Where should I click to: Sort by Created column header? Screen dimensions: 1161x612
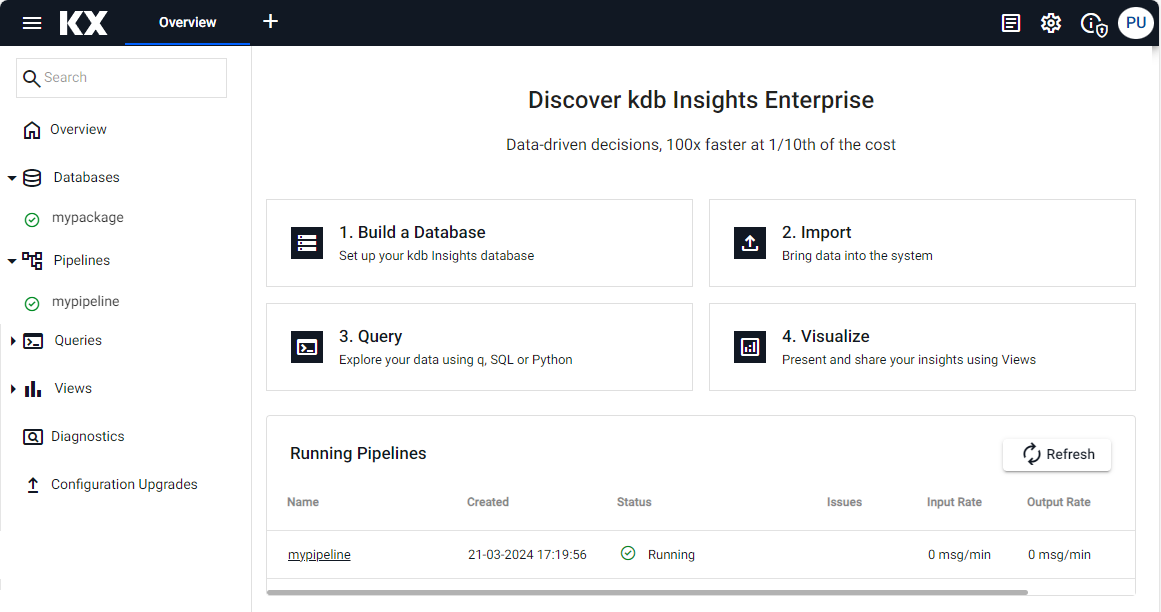488,502
